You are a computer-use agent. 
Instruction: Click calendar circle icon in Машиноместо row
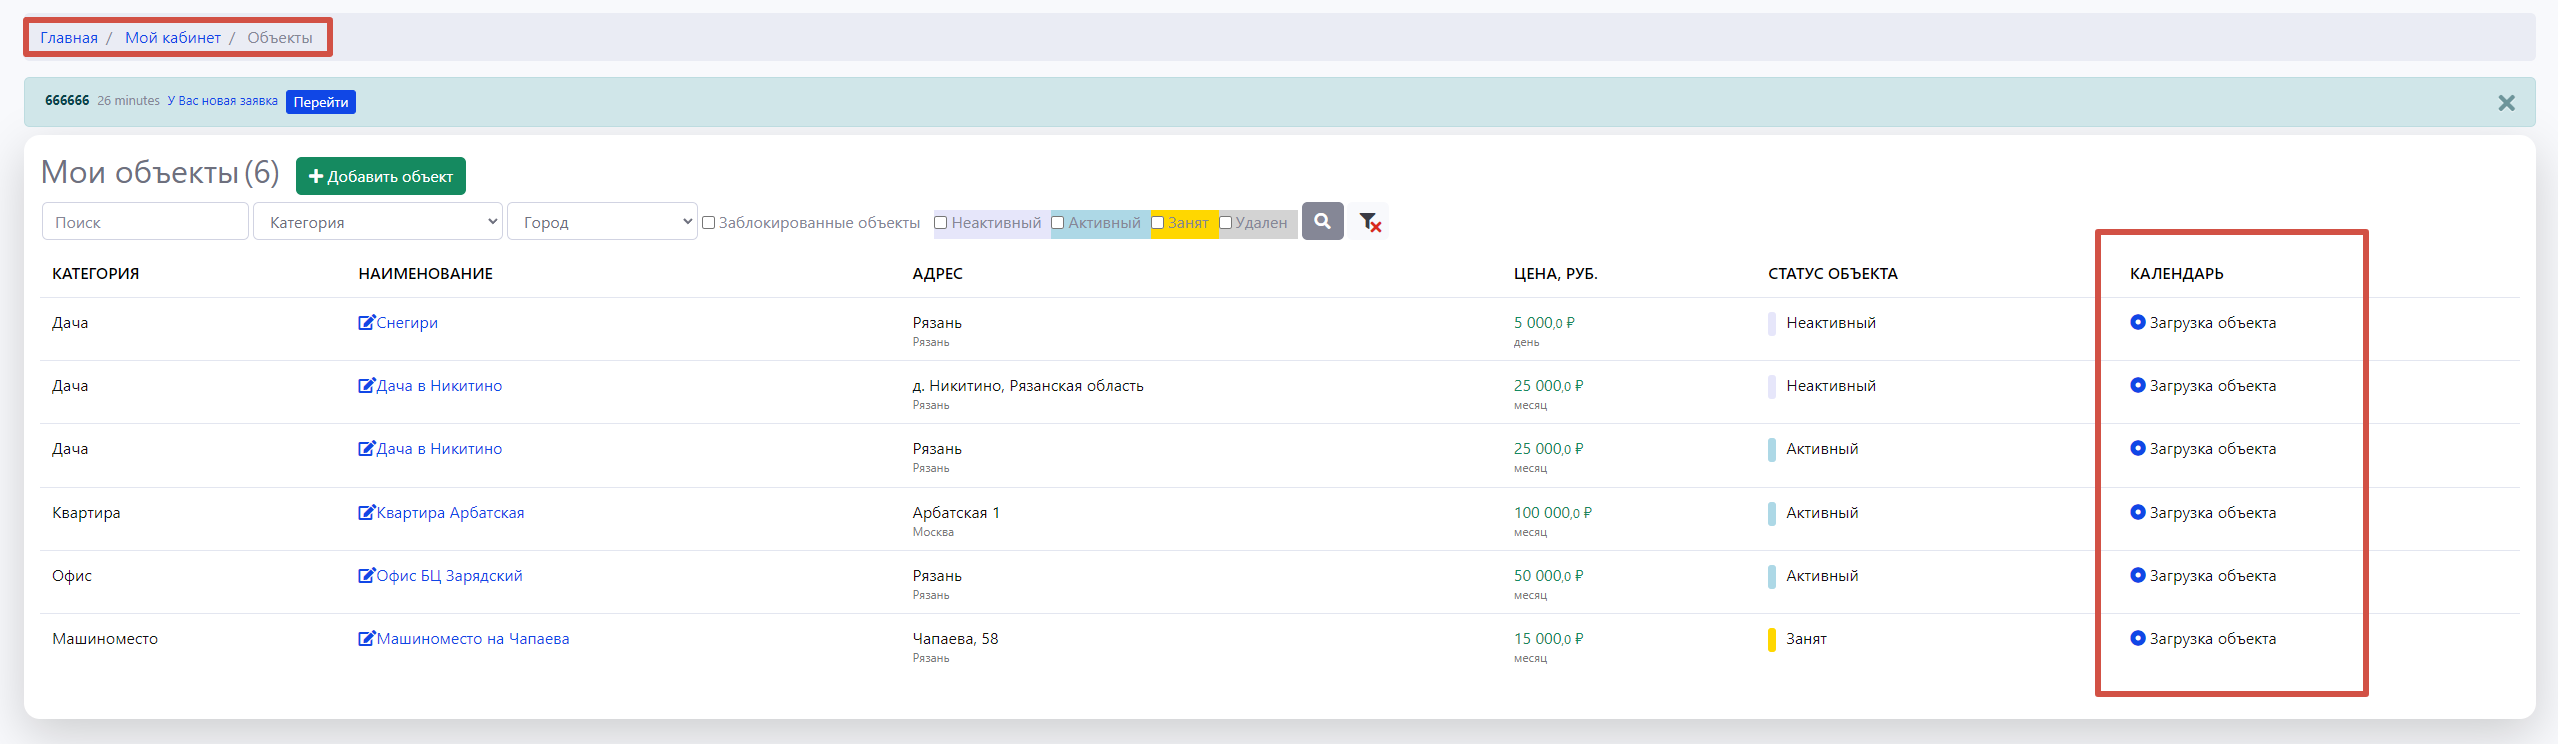tap(2137, 638)
